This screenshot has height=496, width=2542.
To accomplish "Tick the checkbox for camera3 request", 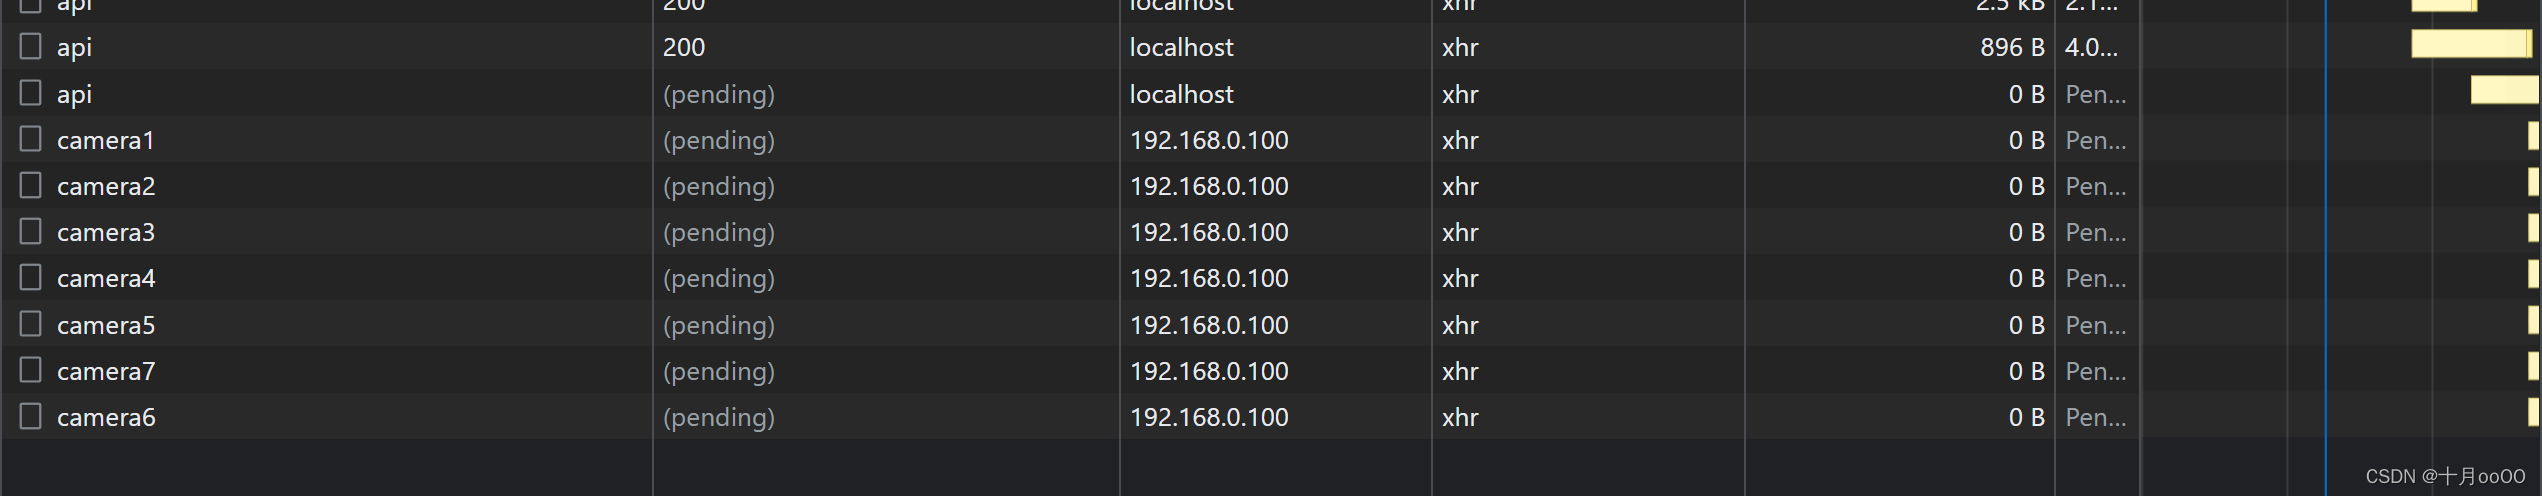I will [x=31, y=231].
